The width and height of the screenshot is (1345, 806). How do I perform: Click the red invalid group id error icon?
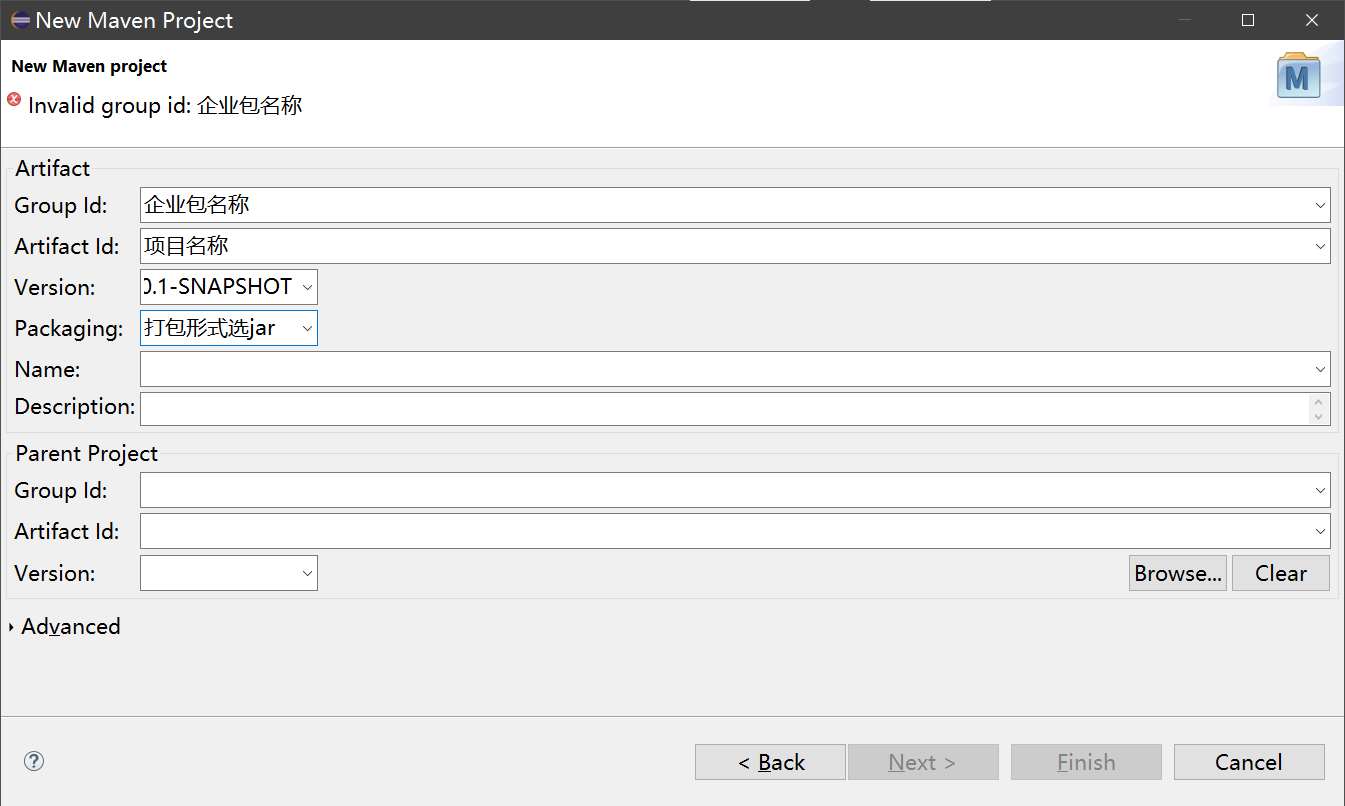[14, 100]
